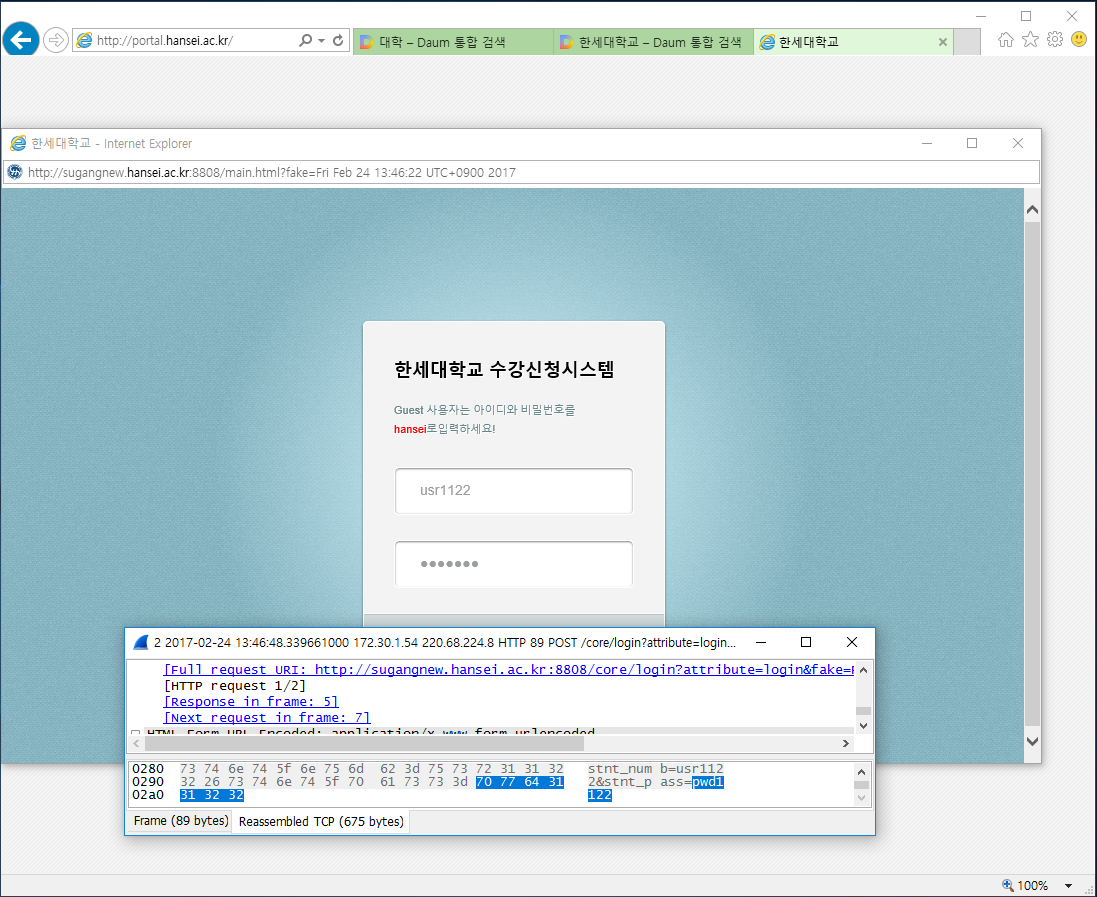Follow the 'Next request in frame: 7' link

point(267,718)
